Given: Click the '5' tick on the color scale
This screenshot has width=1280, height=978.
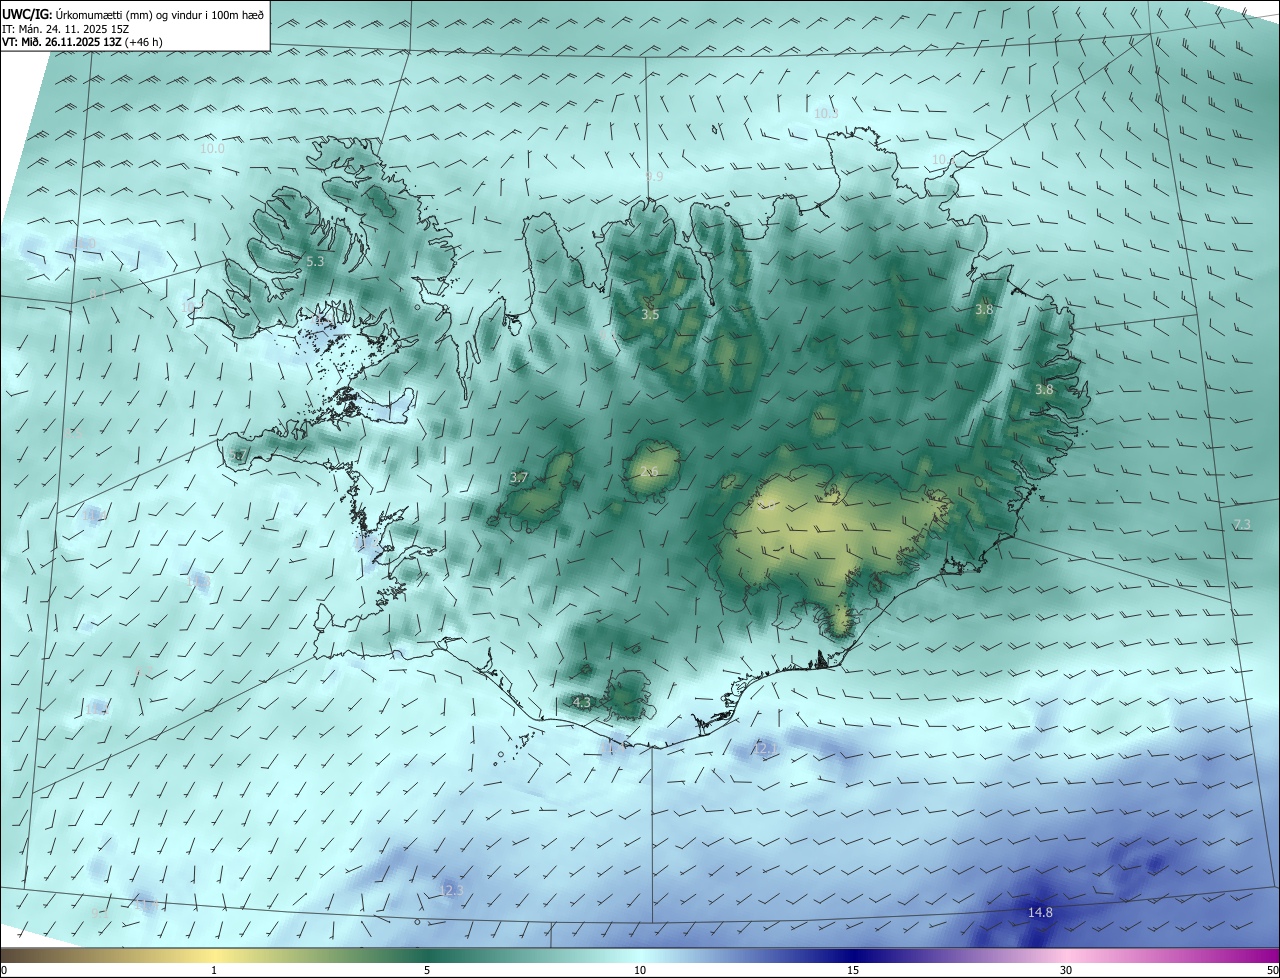Looking at the screenshot, I should 427,971.
